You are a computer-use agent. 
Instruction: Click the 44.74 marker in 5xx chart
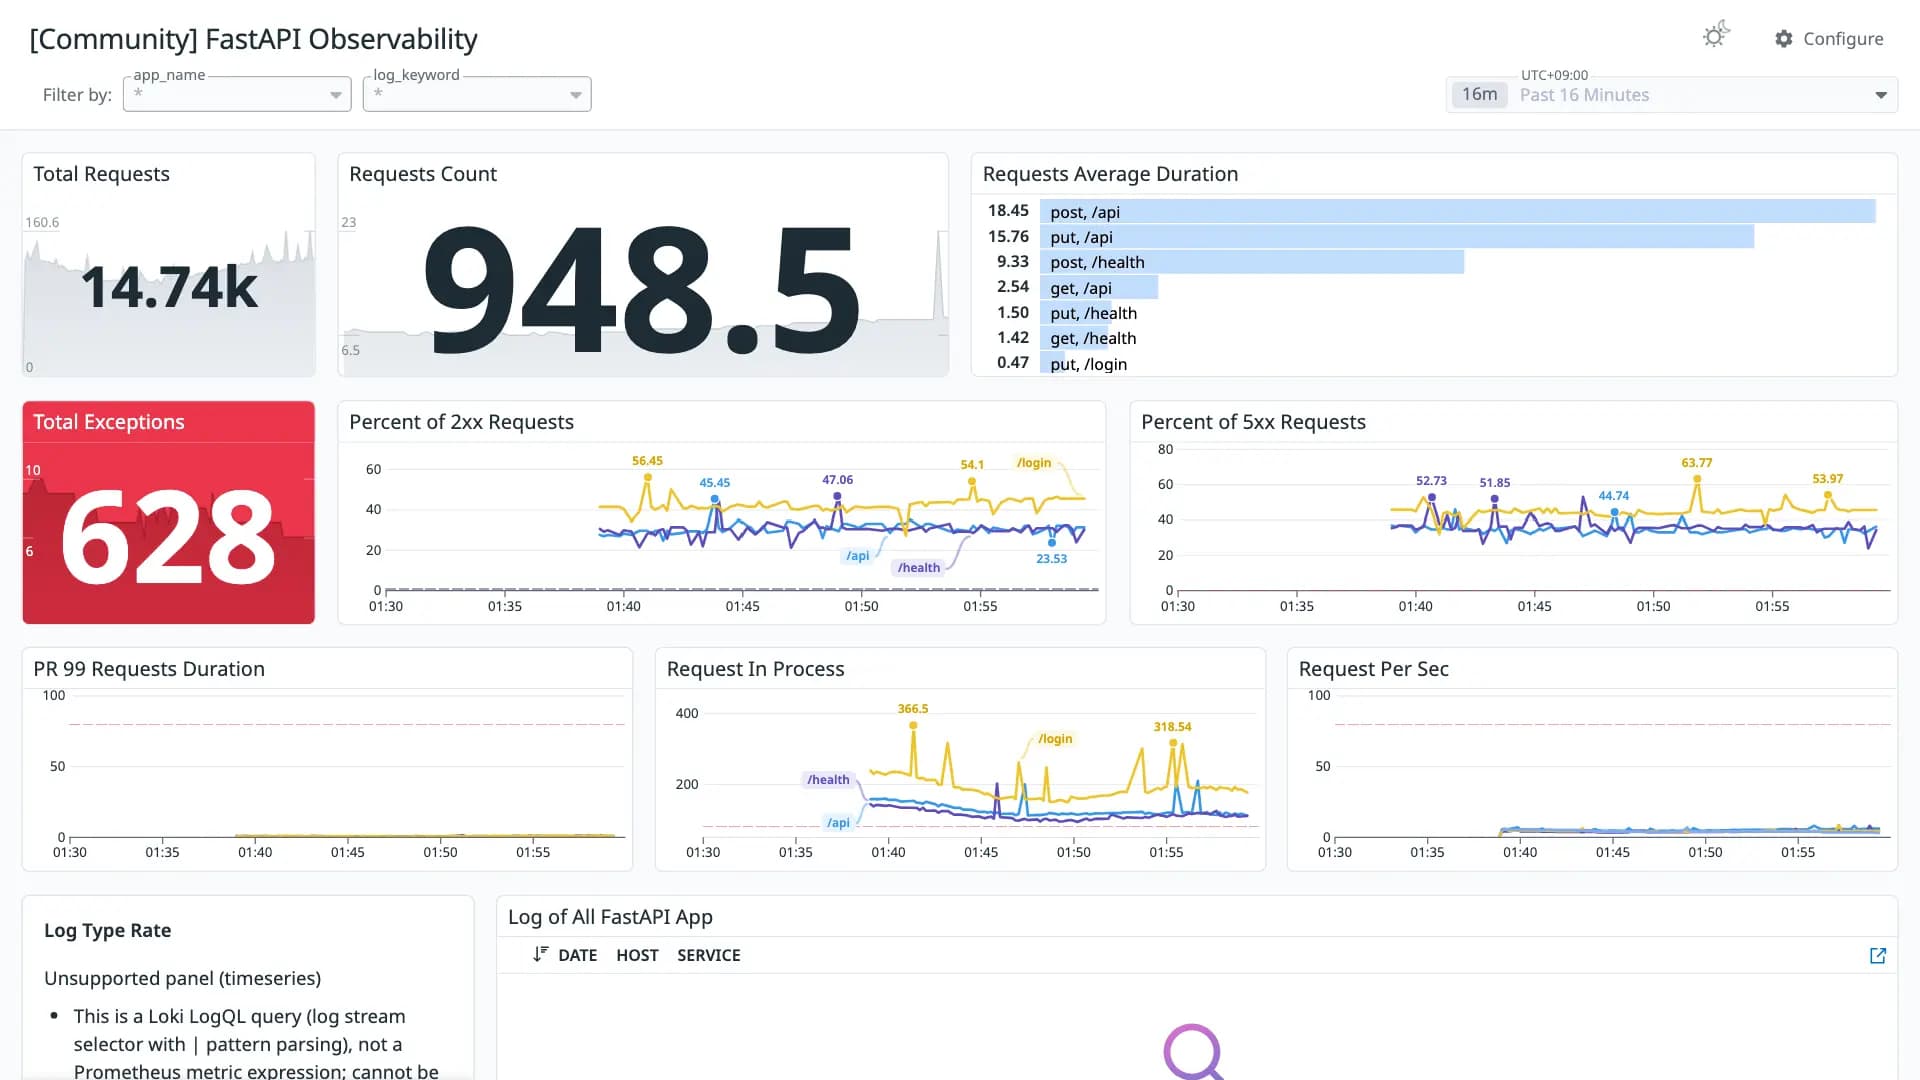point(1614,512)
